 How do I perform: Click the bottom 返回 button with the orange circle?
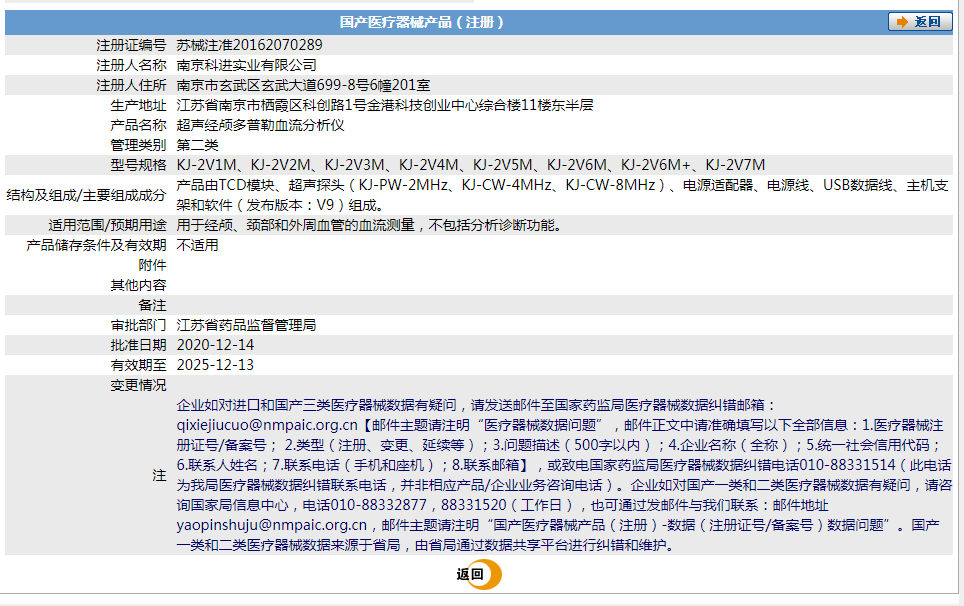click(478, 574)
